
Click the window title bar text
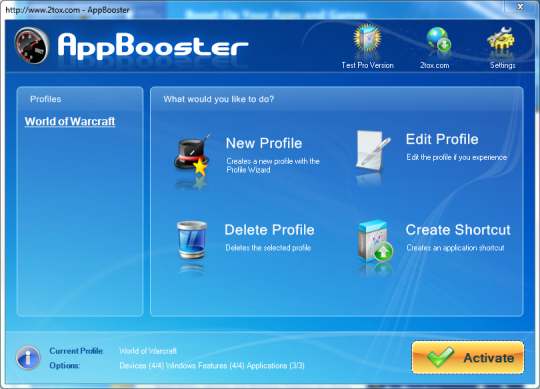68,10
